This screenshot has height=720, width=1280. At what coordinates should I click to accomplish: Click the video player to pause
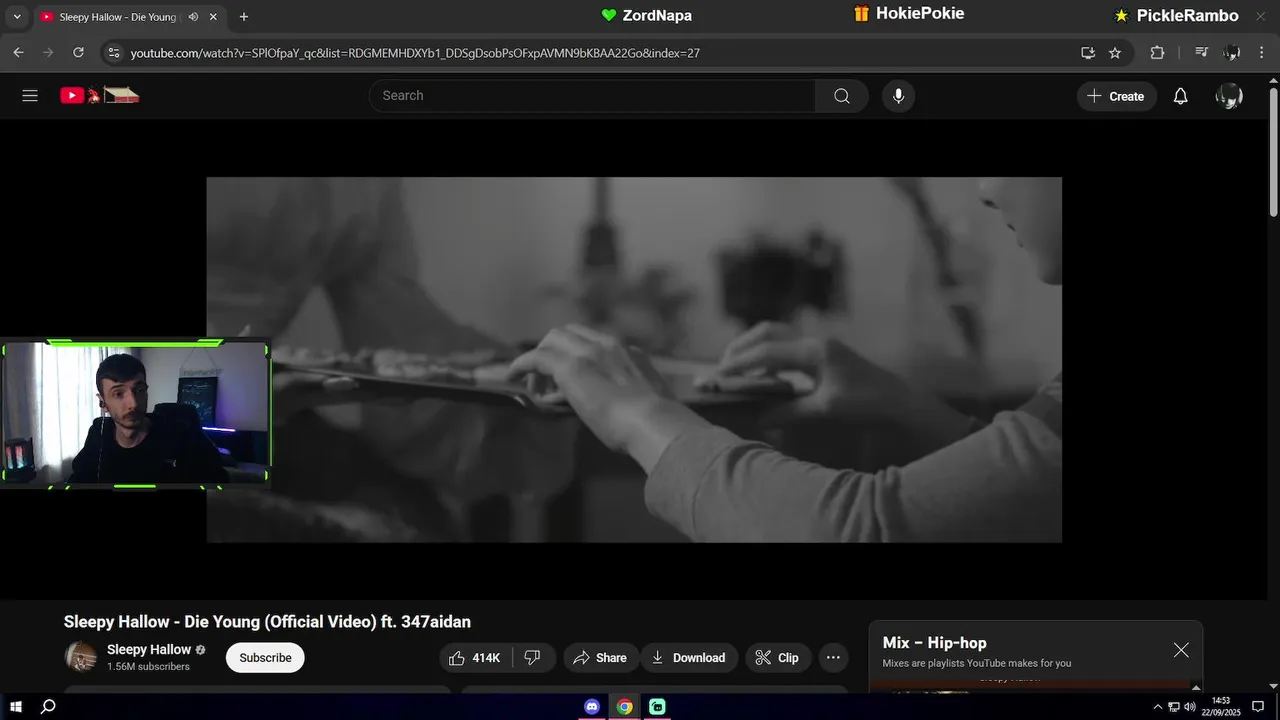[x=634, y=360]
